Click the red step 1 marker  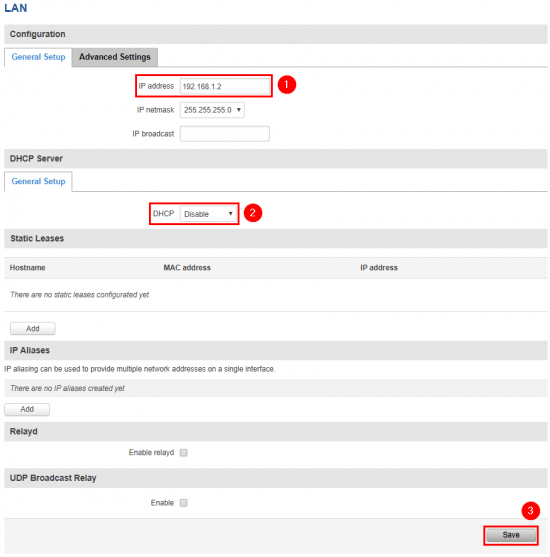(x=286, y=85)
